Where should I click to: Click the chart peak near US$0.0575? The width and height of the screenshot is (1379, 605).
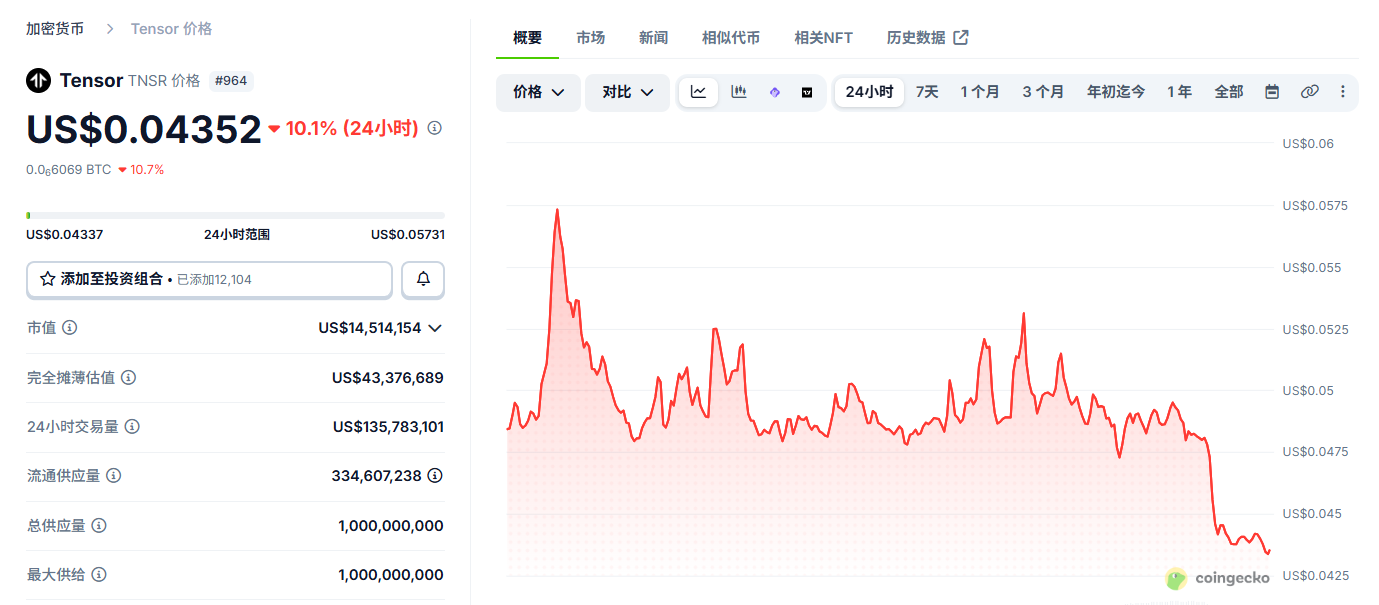coord(557,209)
